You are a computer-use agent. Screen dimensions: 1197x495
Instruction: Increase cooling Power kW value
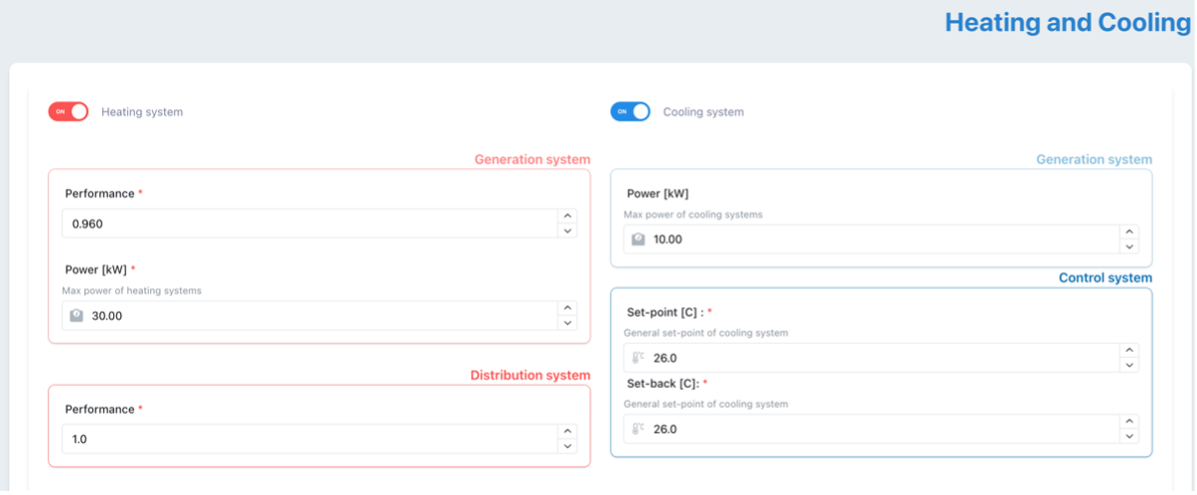1129,232
